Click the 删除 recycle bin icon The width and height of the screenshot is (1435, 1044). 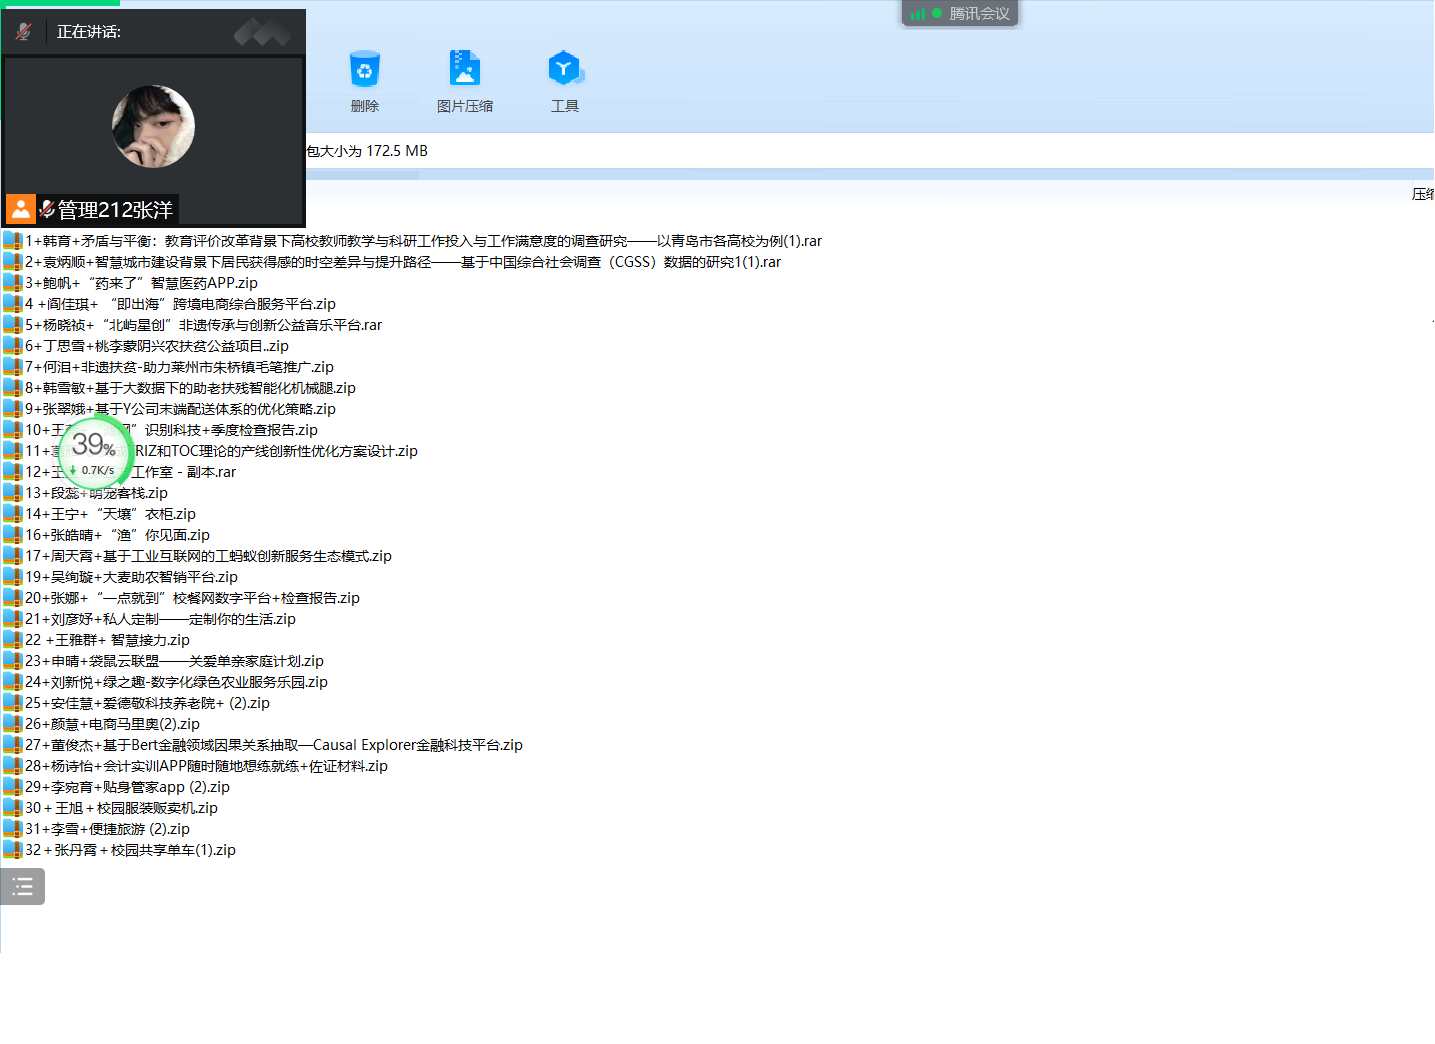364,70
